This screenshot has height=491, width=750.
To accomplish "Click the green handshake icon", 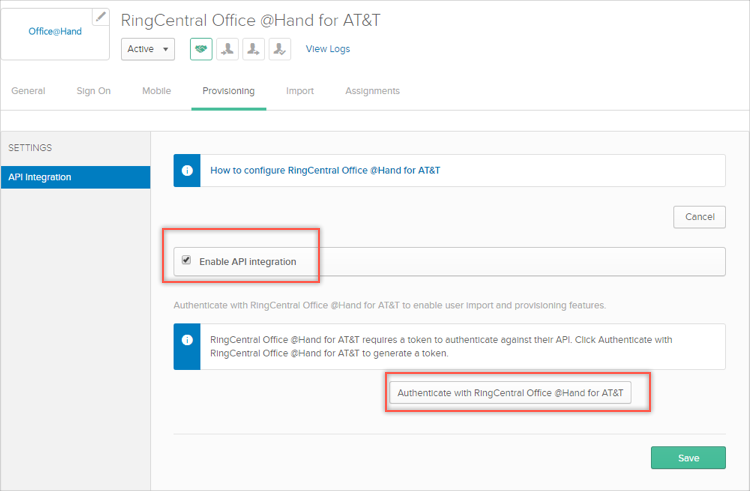I will pos(201,49).
